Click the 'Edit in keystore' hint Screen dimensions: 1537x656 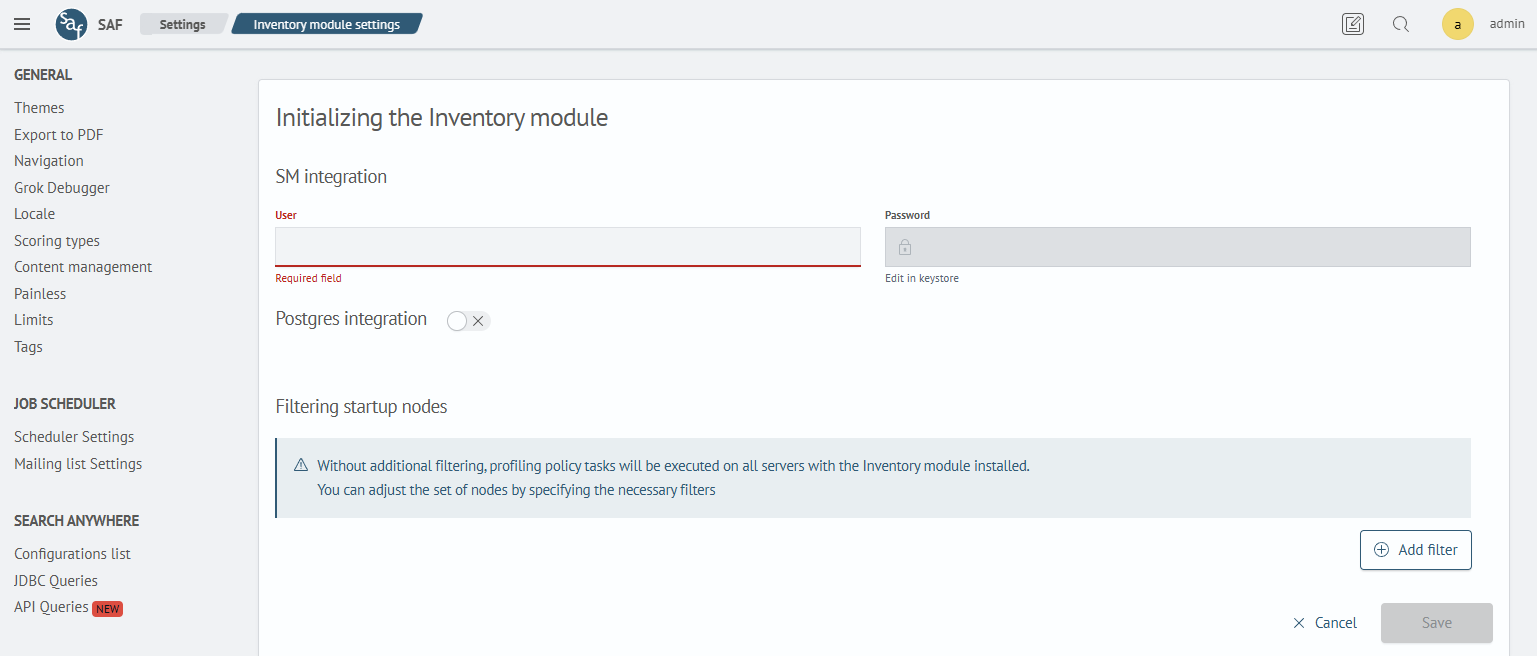point(922,278)
